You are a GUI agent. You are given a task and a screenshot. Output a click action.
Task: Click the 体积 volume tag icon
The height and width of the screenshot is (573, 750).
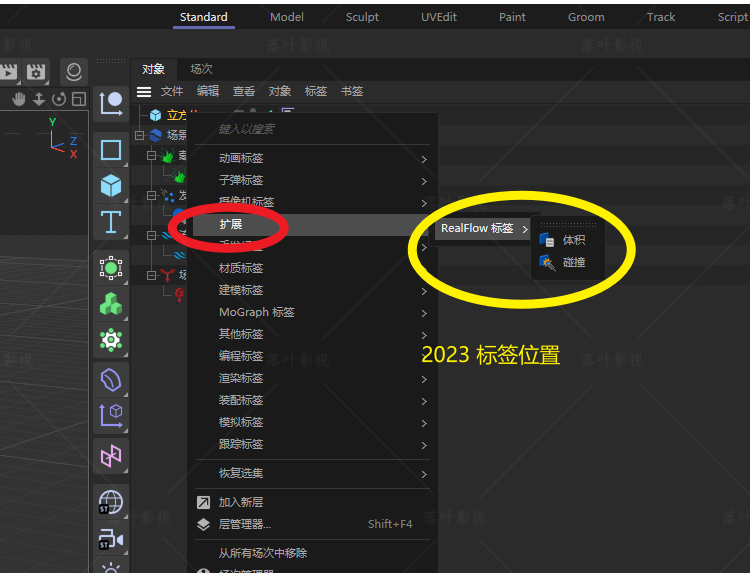[x=547, y=240]
